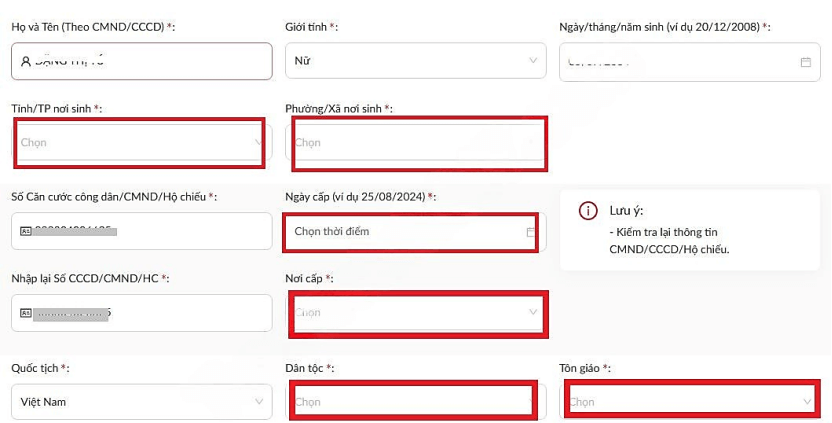Expand the Tỉnh/TP nơi sinh dropdown
This screenshot has height=423, width=832.
click(140, 142)
